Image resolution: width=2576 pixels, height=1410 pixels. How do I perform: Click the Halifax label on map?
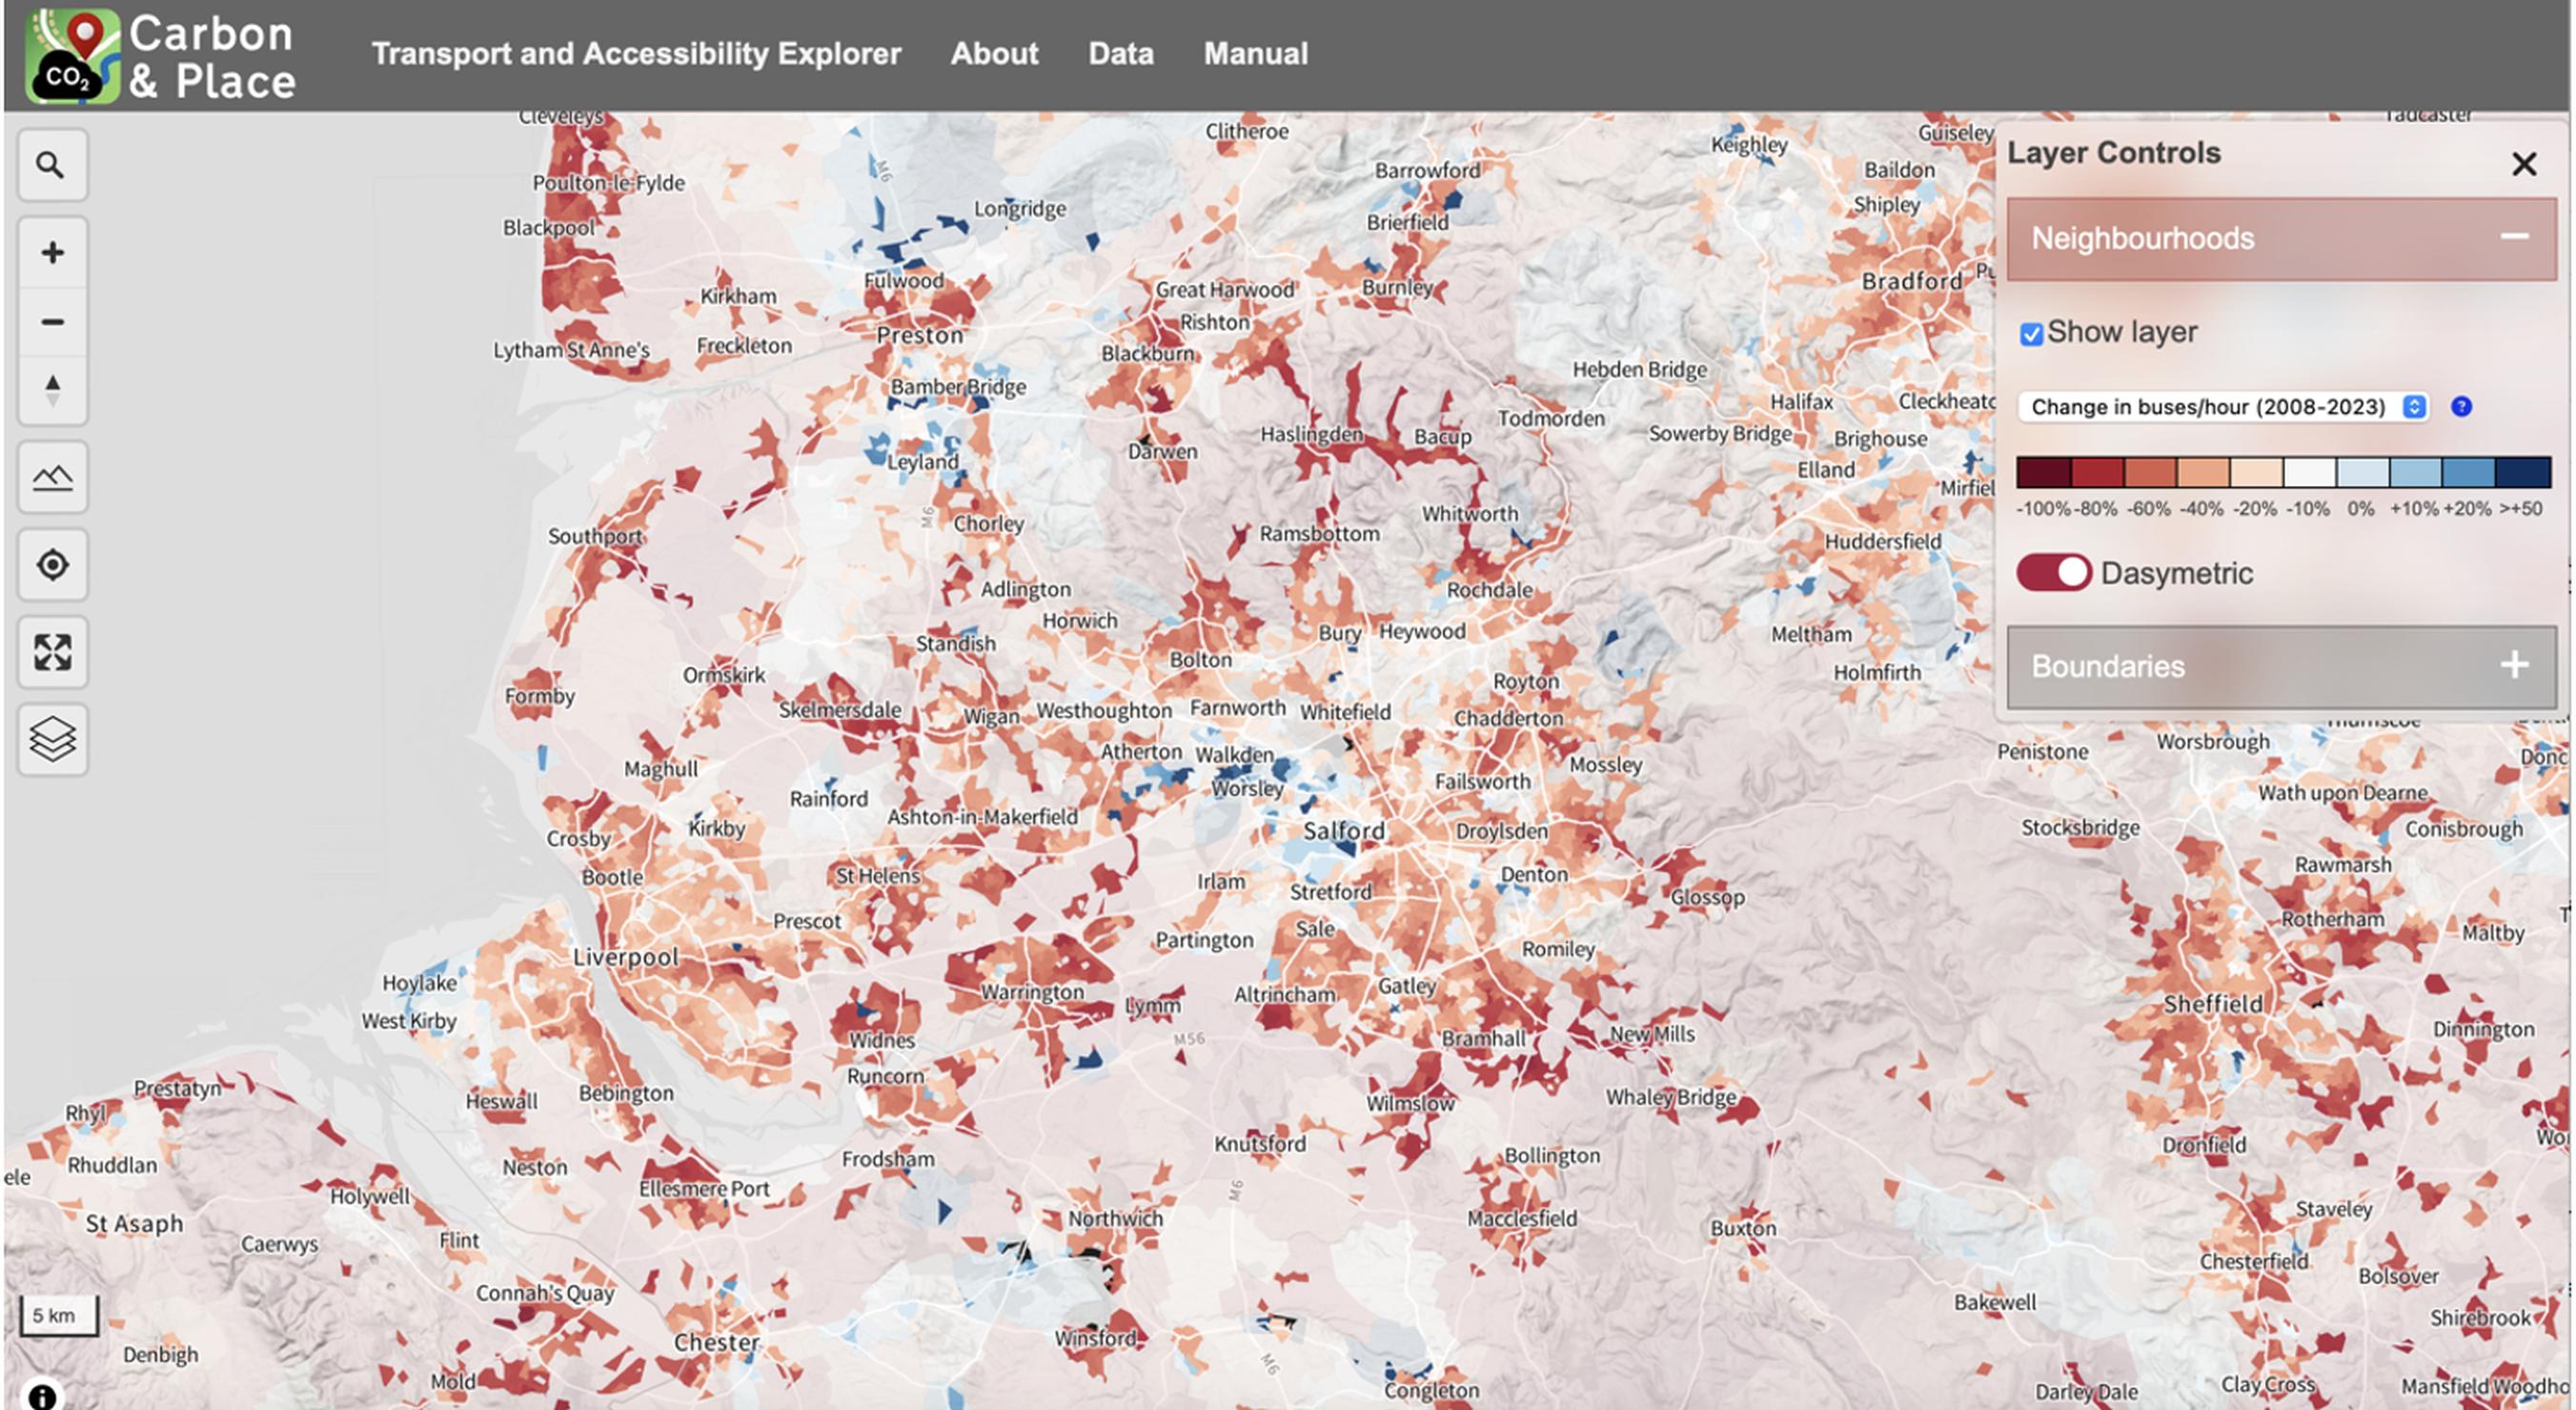1801,402
